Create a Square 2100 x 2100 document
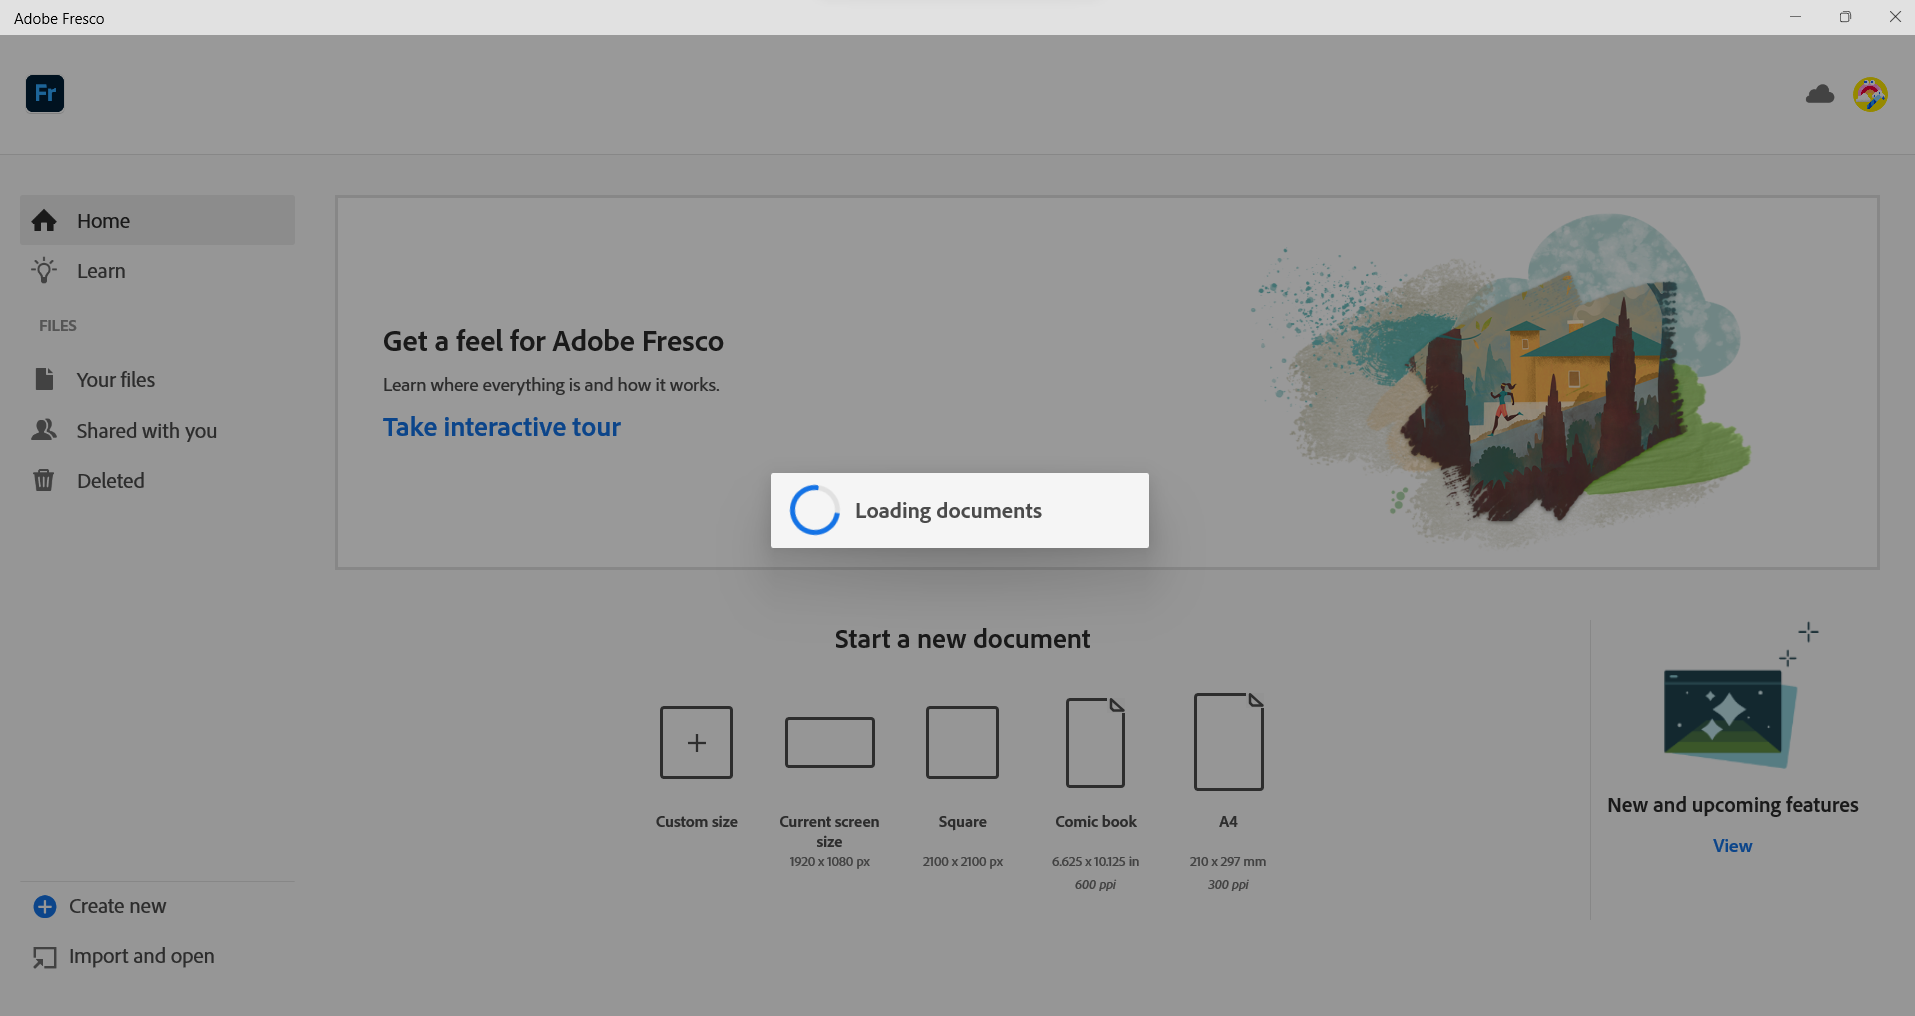The width and height of the screenshot is (1915, 1016). point(962,742)
